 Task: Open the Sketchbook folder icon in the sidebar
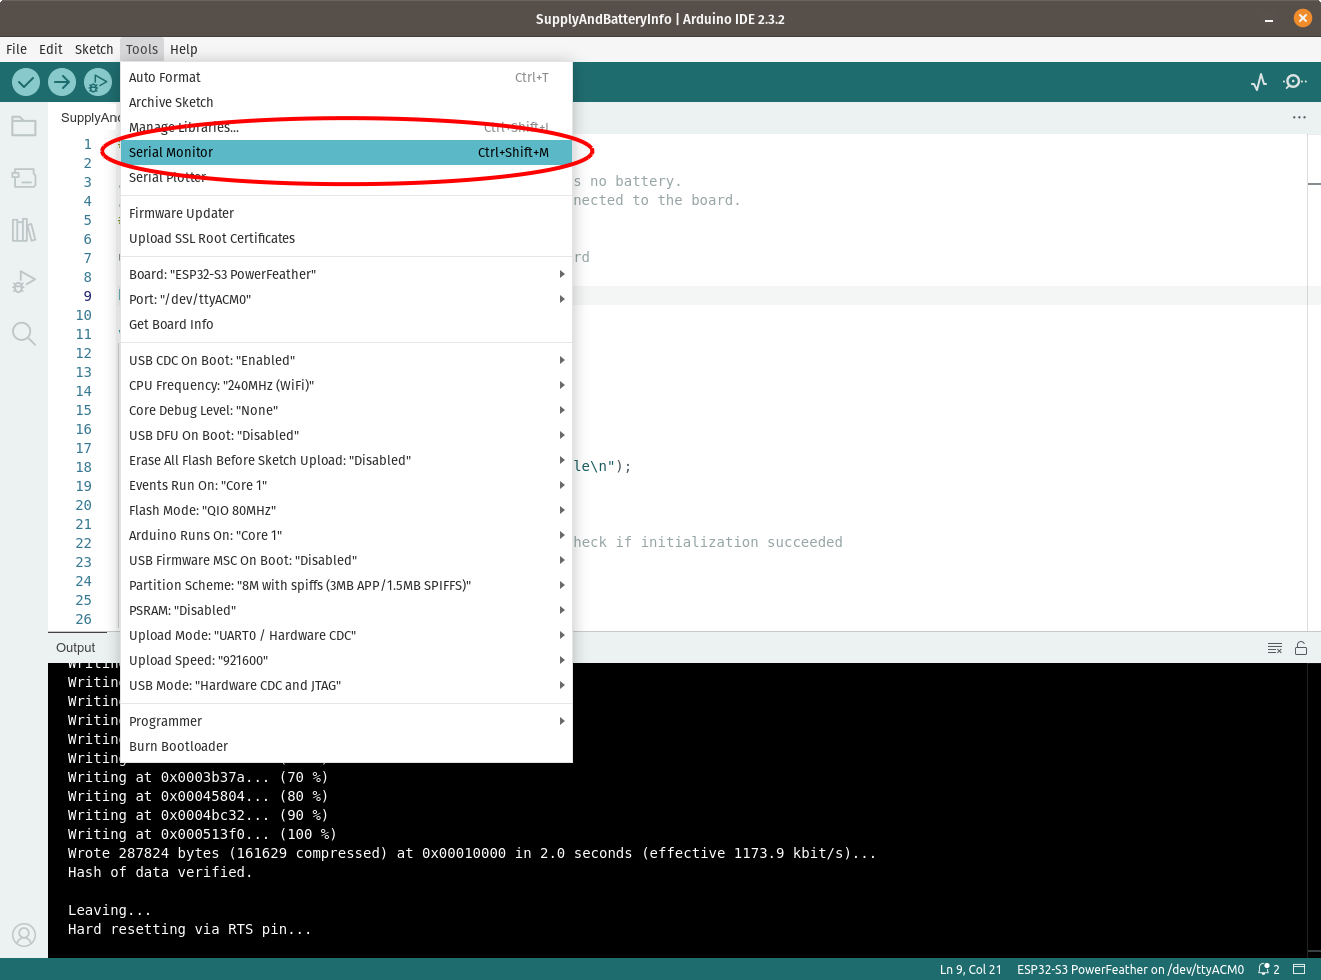click(x=23, y=126)
